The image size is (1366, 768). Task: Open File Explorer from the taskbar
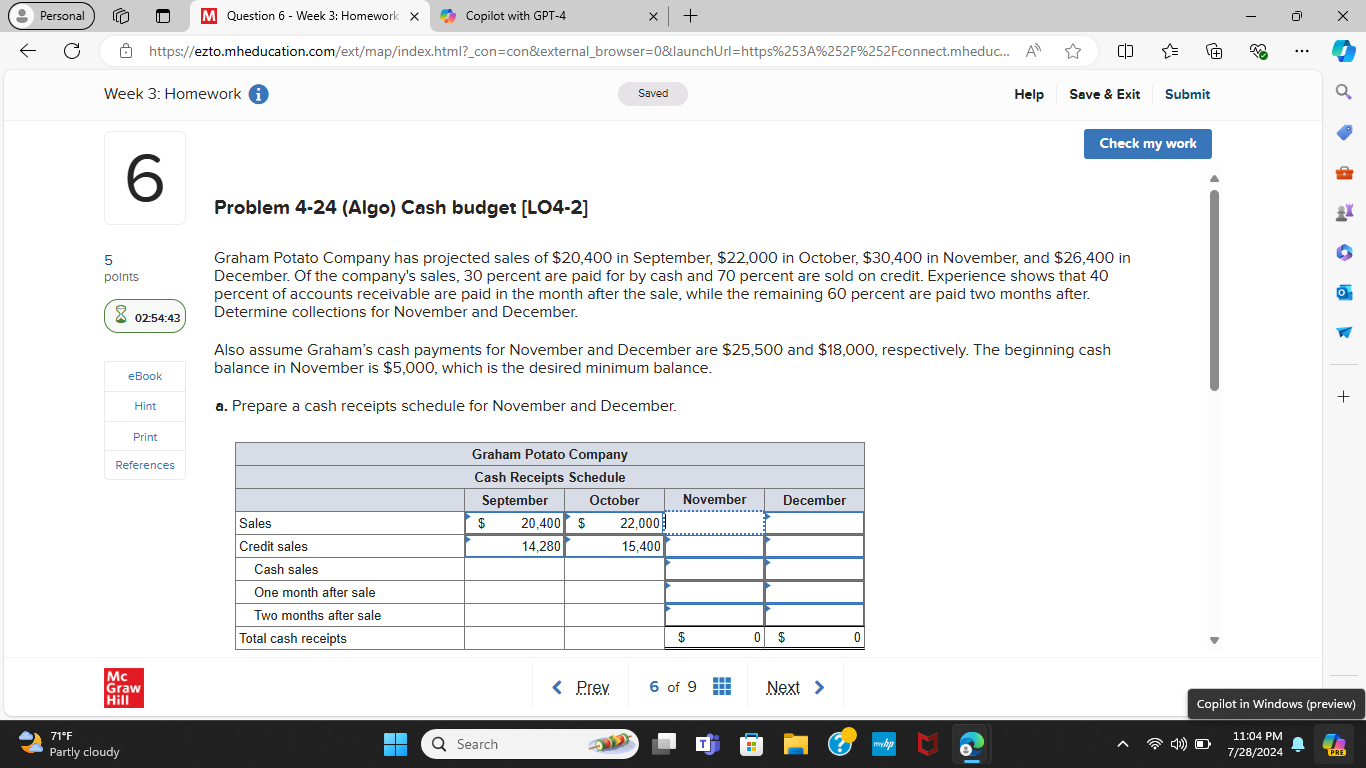795,744
